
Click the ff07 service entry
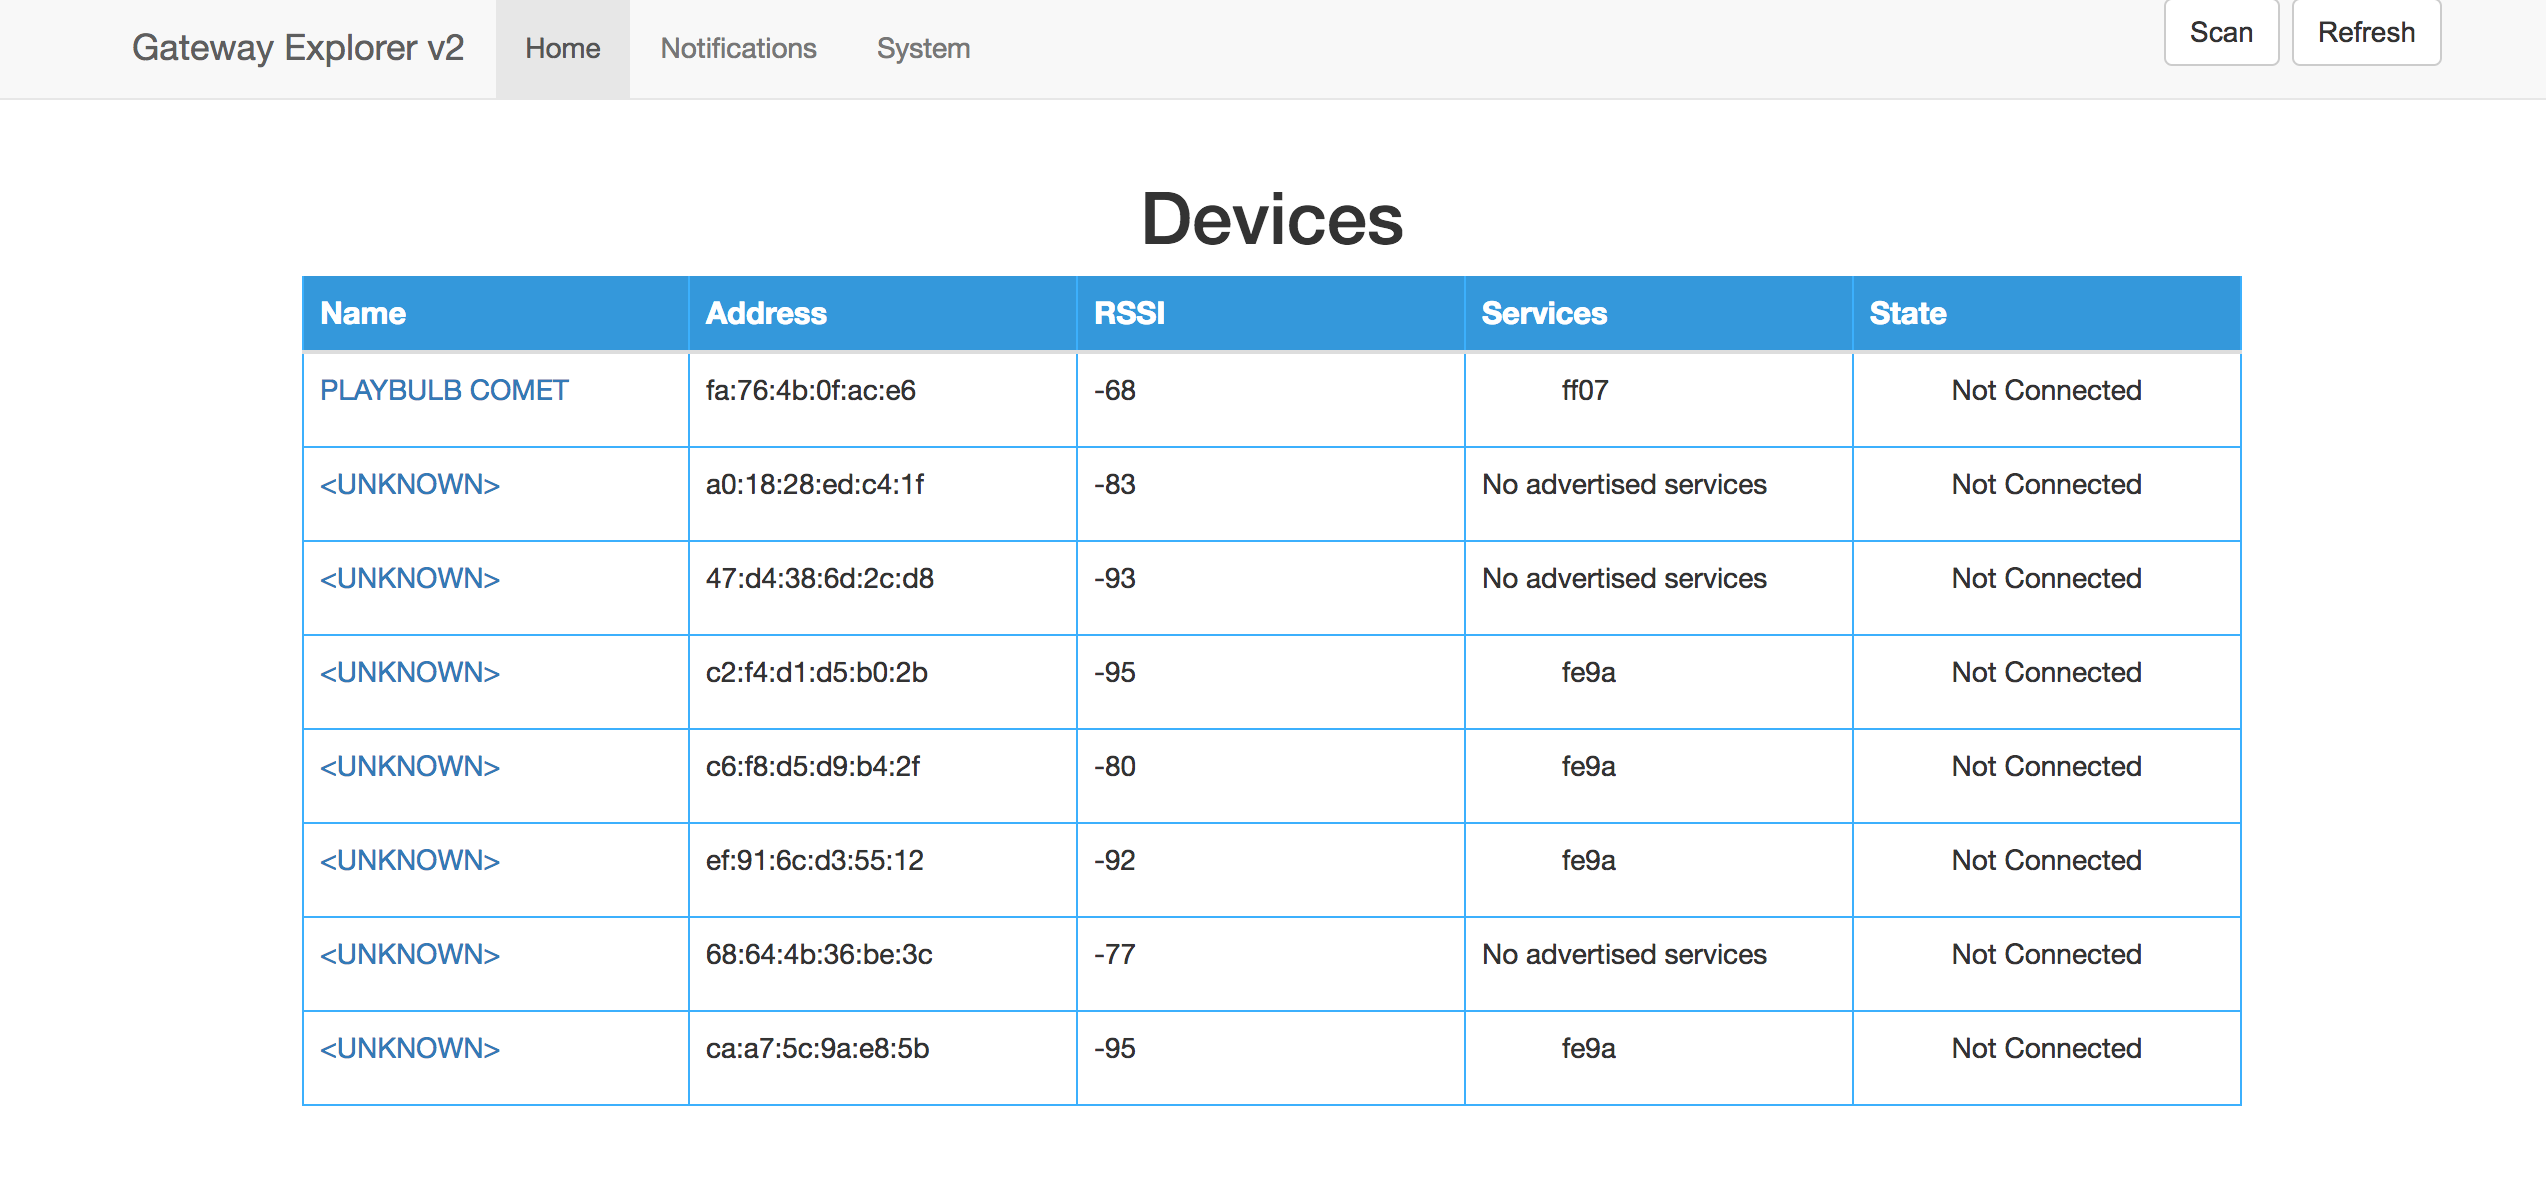tap(1585, 390)
